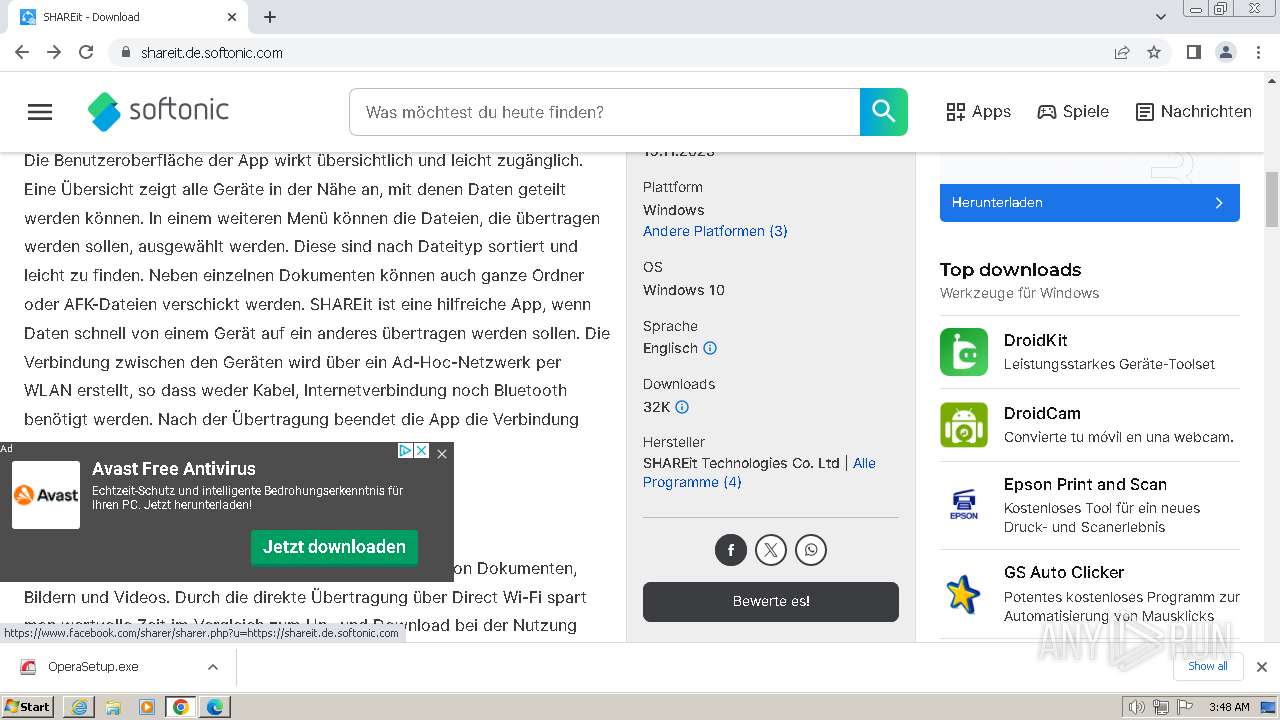Image resolution: width=1280 pixels, height=720 pixels.
Task: Open Microsoft Edge from taskbar
Action: tap(215, 707)
